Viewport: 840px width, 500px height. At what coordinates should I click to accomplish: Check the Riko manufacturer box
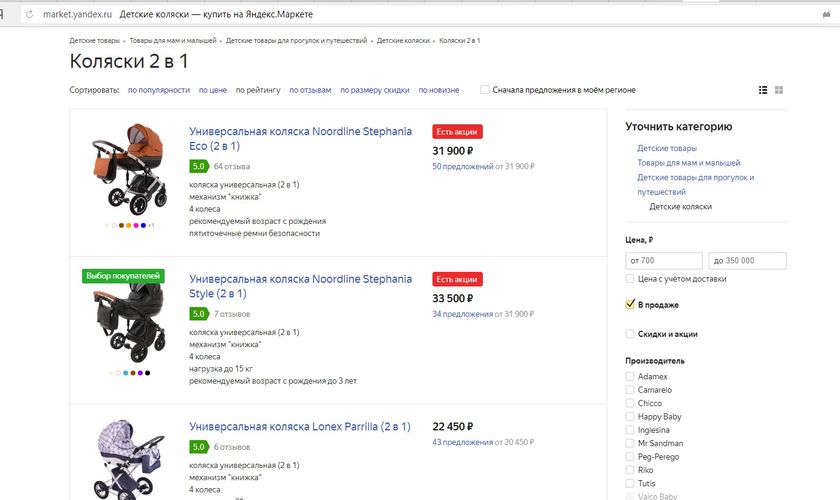pyautogui.click(x=630, y=470)
